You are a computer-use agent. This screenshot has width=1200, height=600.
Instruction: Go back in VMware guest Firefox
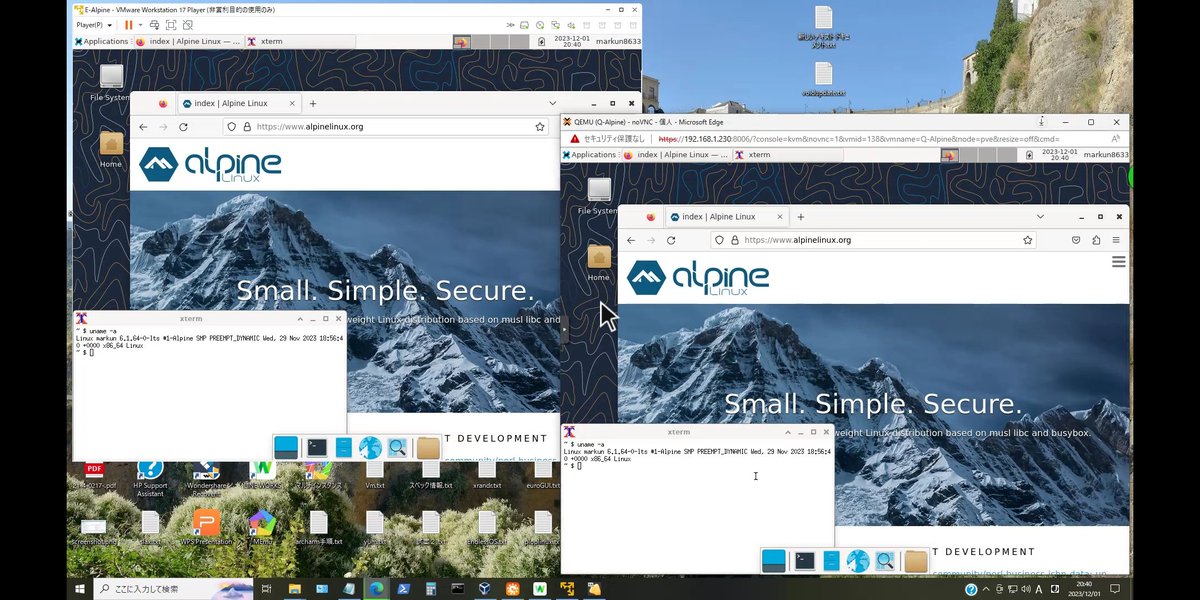pos(142,127)
